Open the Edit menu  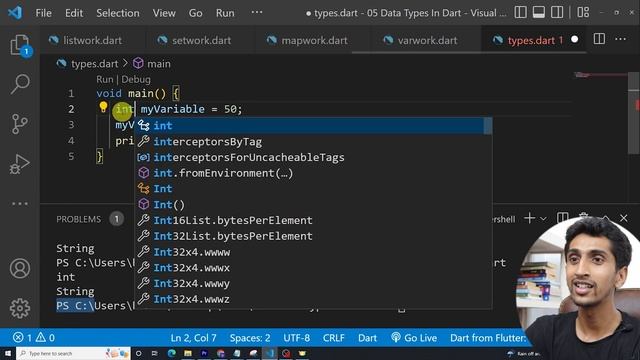pos(74,13)
